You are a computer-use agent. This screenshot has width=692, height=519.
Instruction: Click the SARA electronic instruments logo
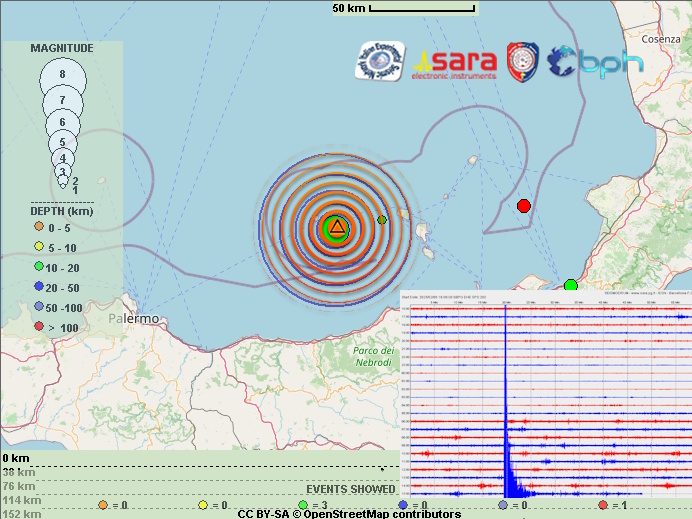456,63
